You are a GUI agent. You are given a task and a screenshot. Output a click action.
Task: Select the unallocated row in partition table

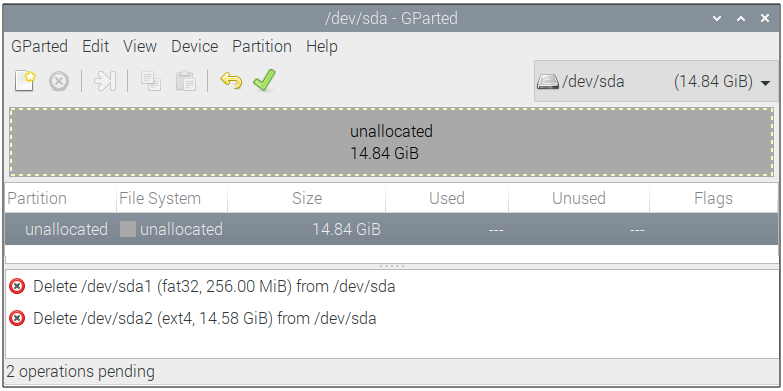point(392,229)
